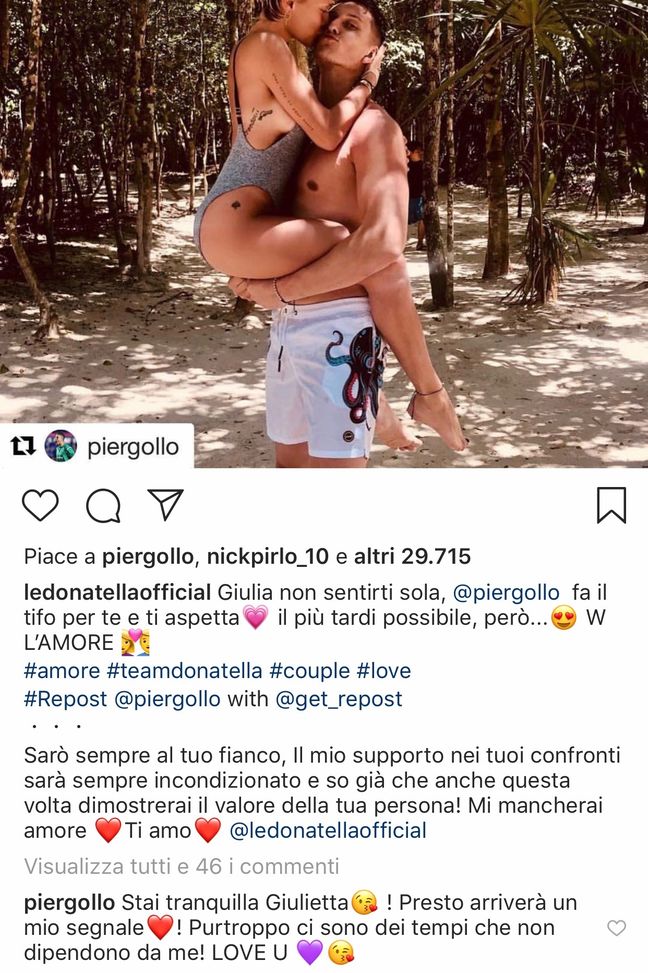The height and width of the screenshot is (973, 648).
Task: Open piergollo username on repost badge
Action: [133, 447]
